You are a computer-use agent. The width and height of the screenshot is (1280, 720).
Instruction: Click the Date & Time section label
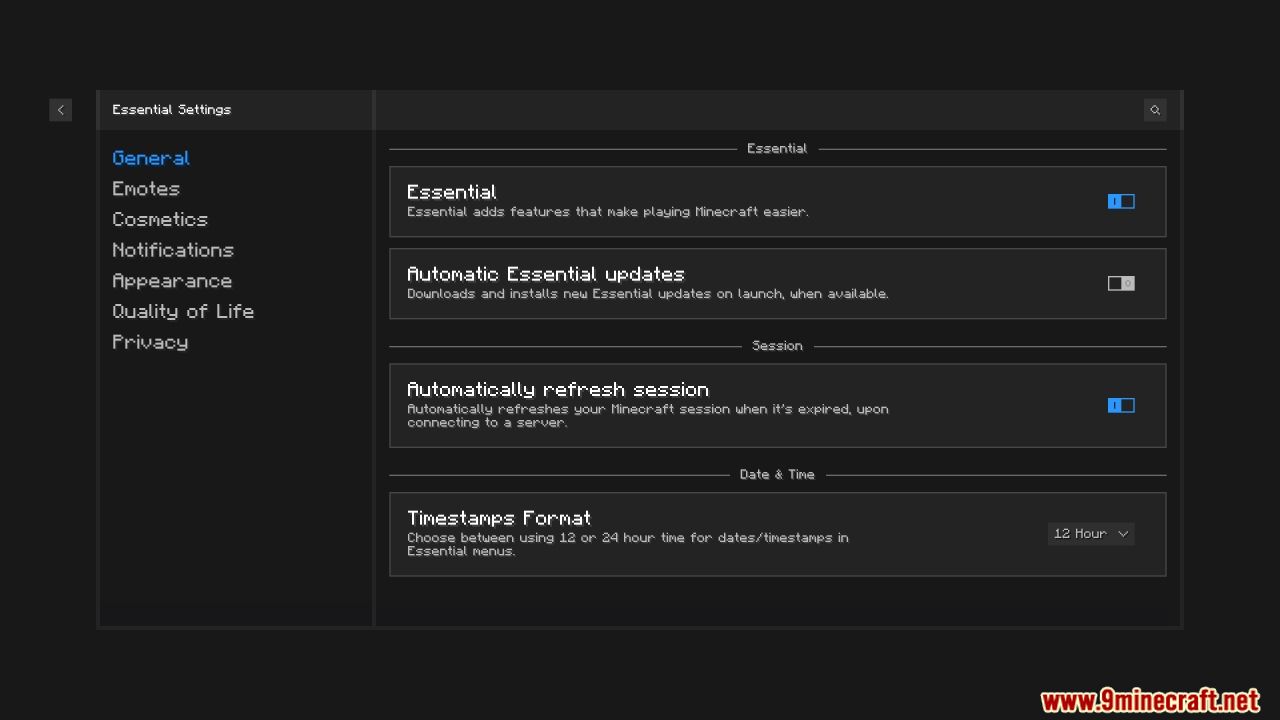point(777,475)
